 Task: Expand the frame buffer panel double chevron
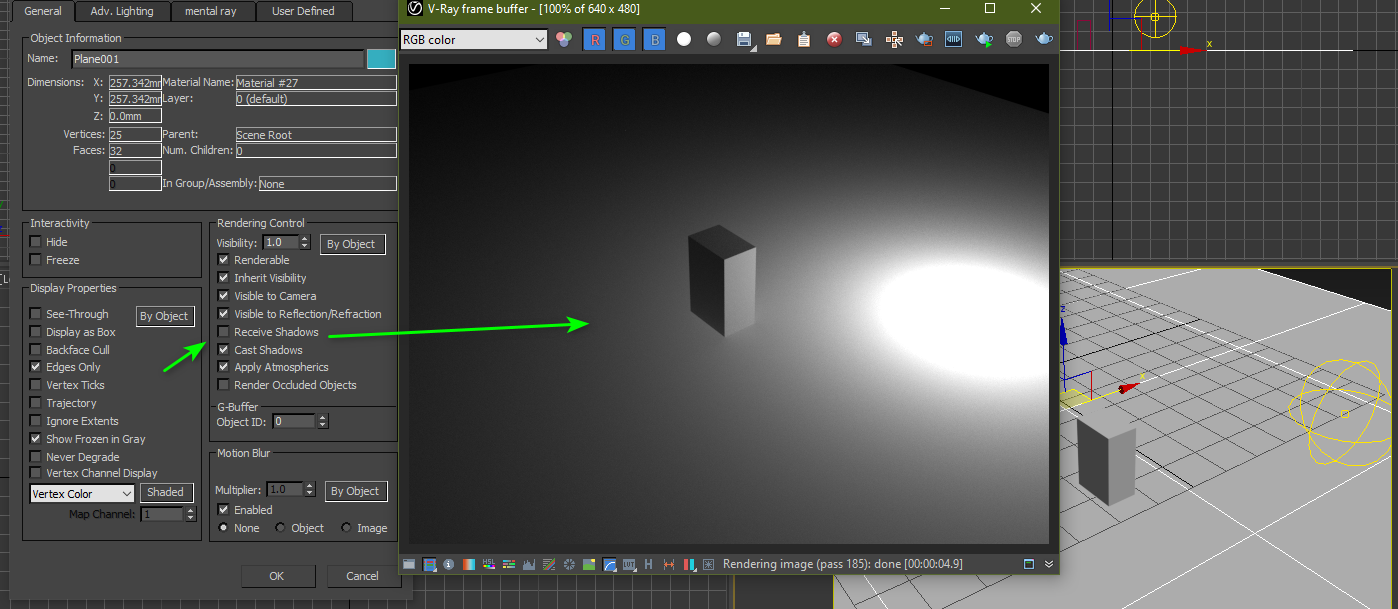coord(1049,564)
